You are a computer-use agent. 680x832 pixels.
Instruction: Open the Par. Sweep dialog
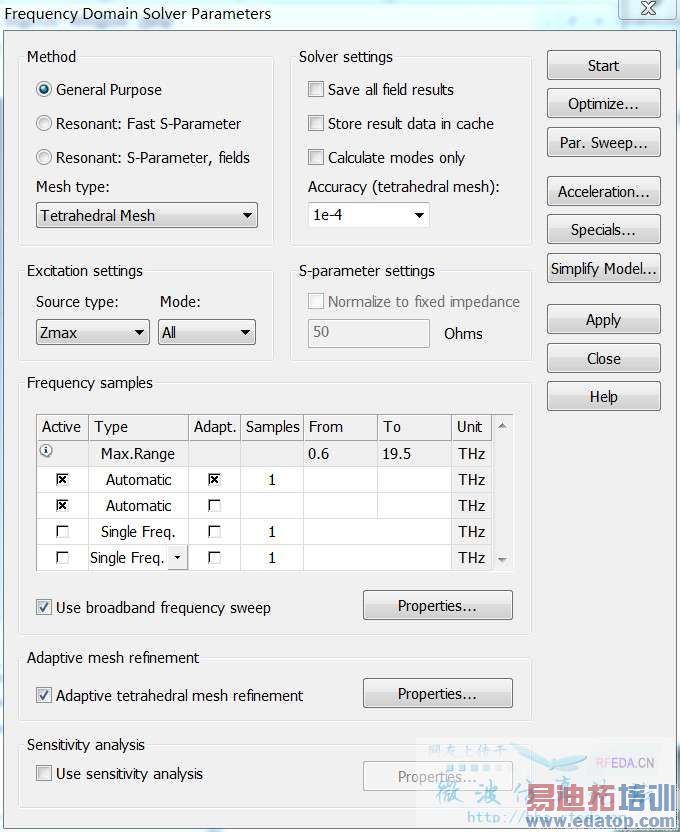tap(603, 143)
